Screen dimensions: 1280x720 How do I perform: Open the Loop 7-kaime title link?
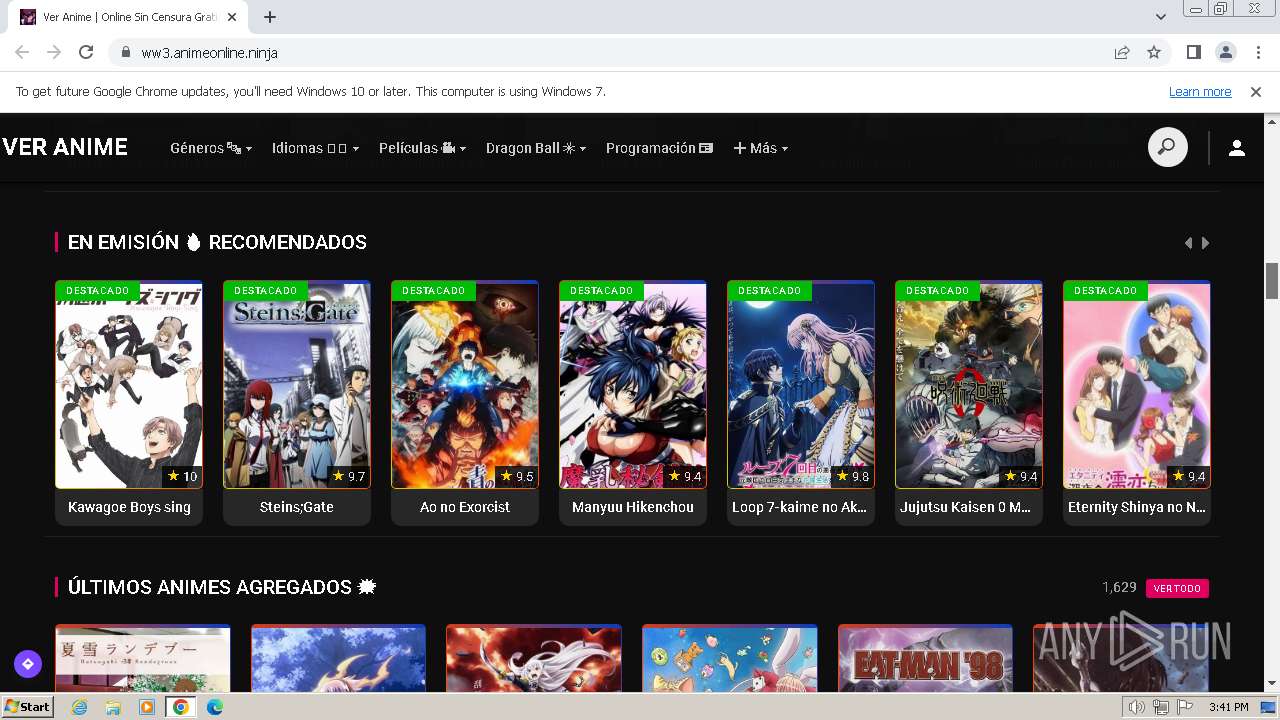[x=800, y=507]
